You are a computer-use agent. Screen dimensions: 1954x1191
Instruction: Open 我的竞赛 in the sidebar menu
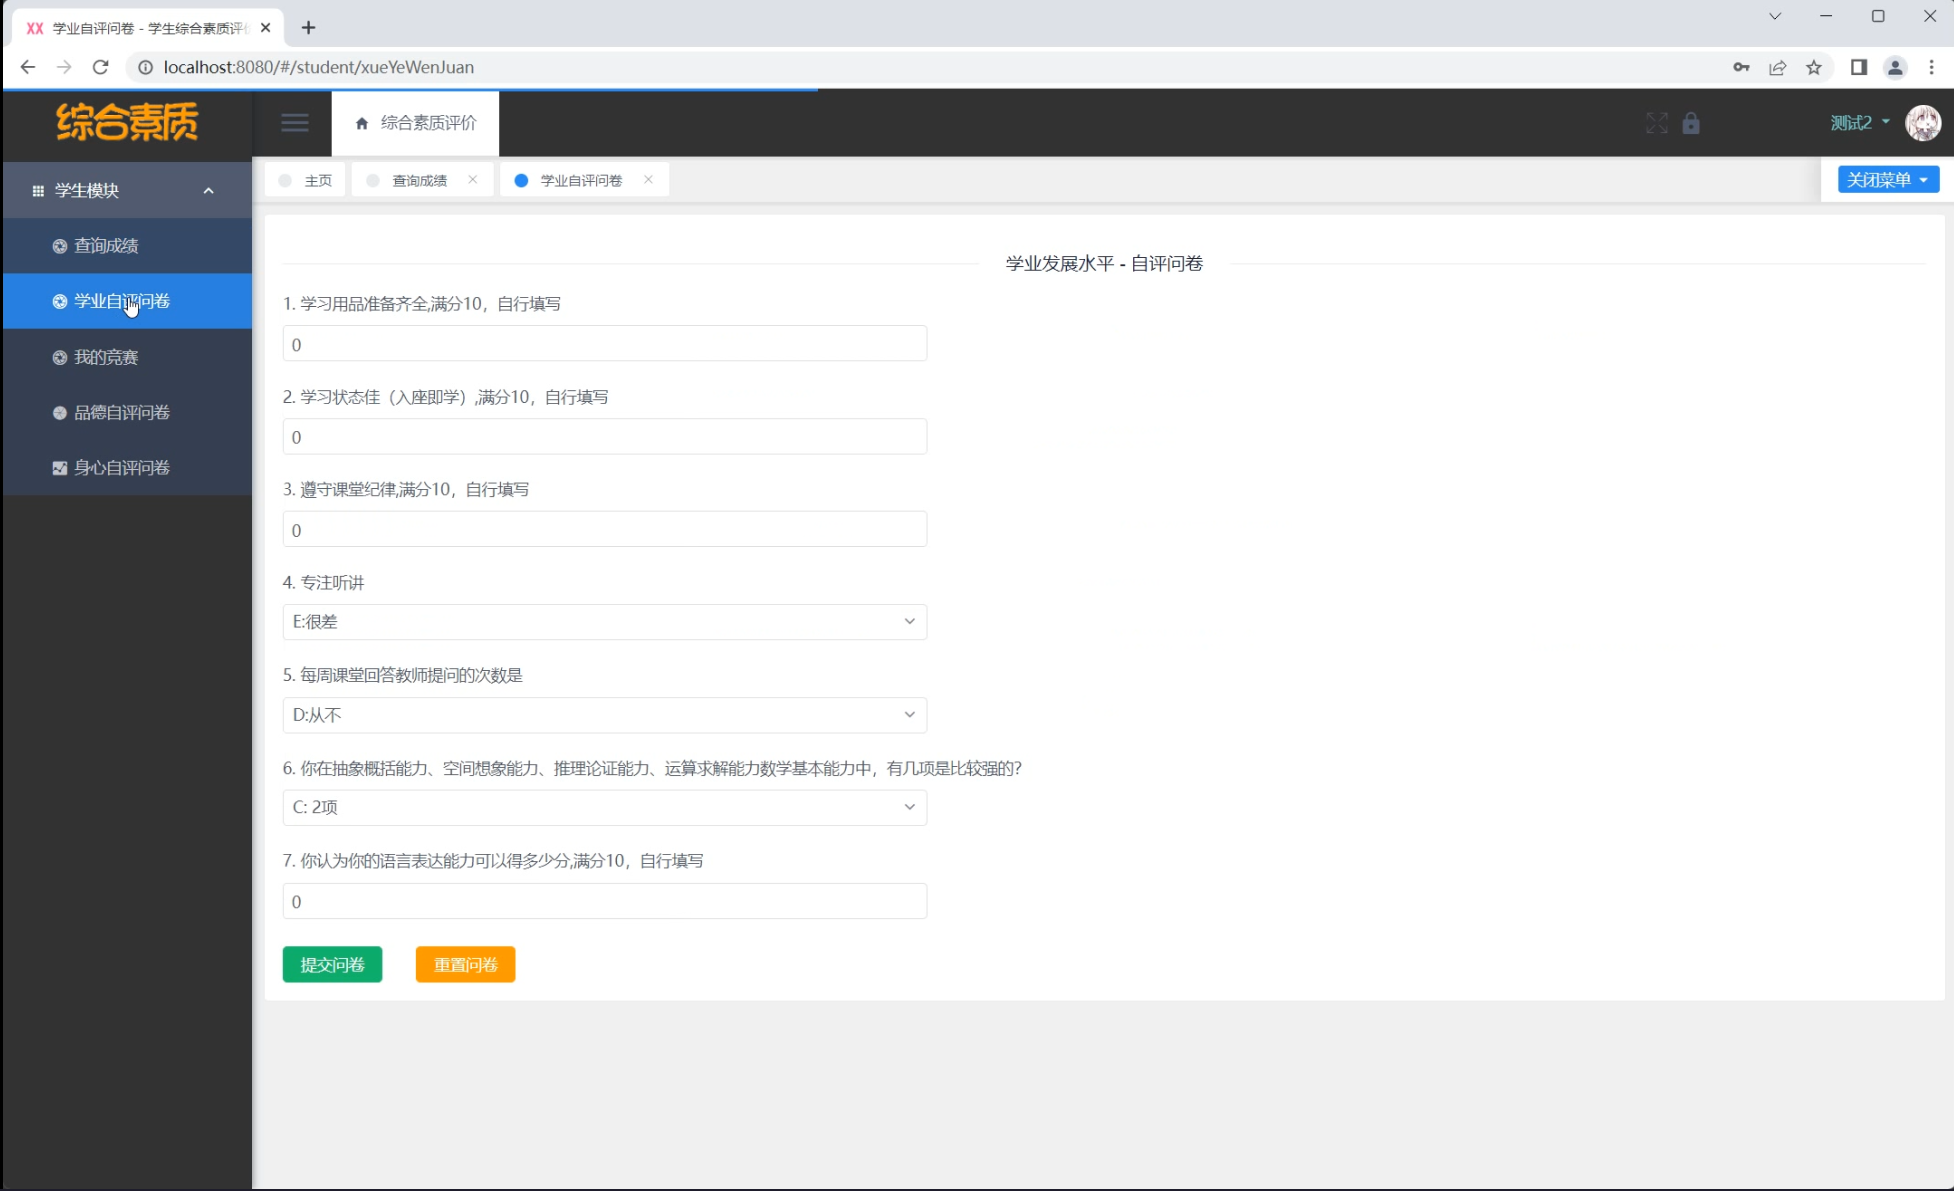(x=106, y=357)
